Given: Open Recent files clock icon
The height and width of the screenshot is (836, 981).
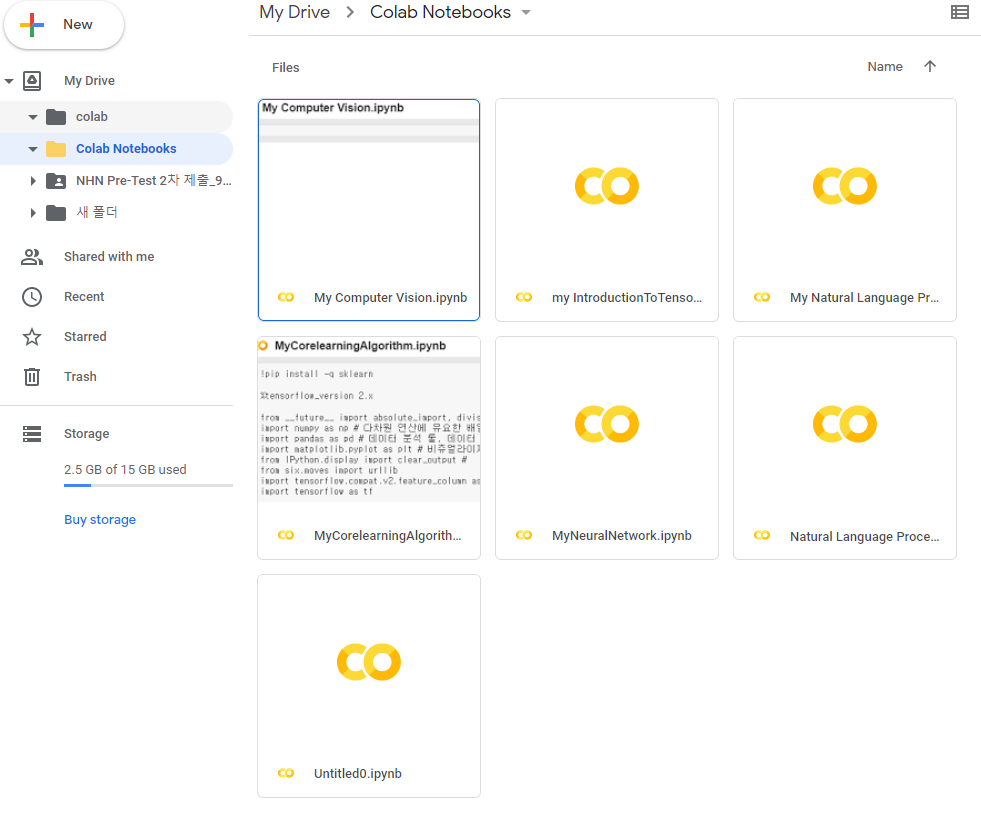Looking at the screenshot, I should point(32,297).
